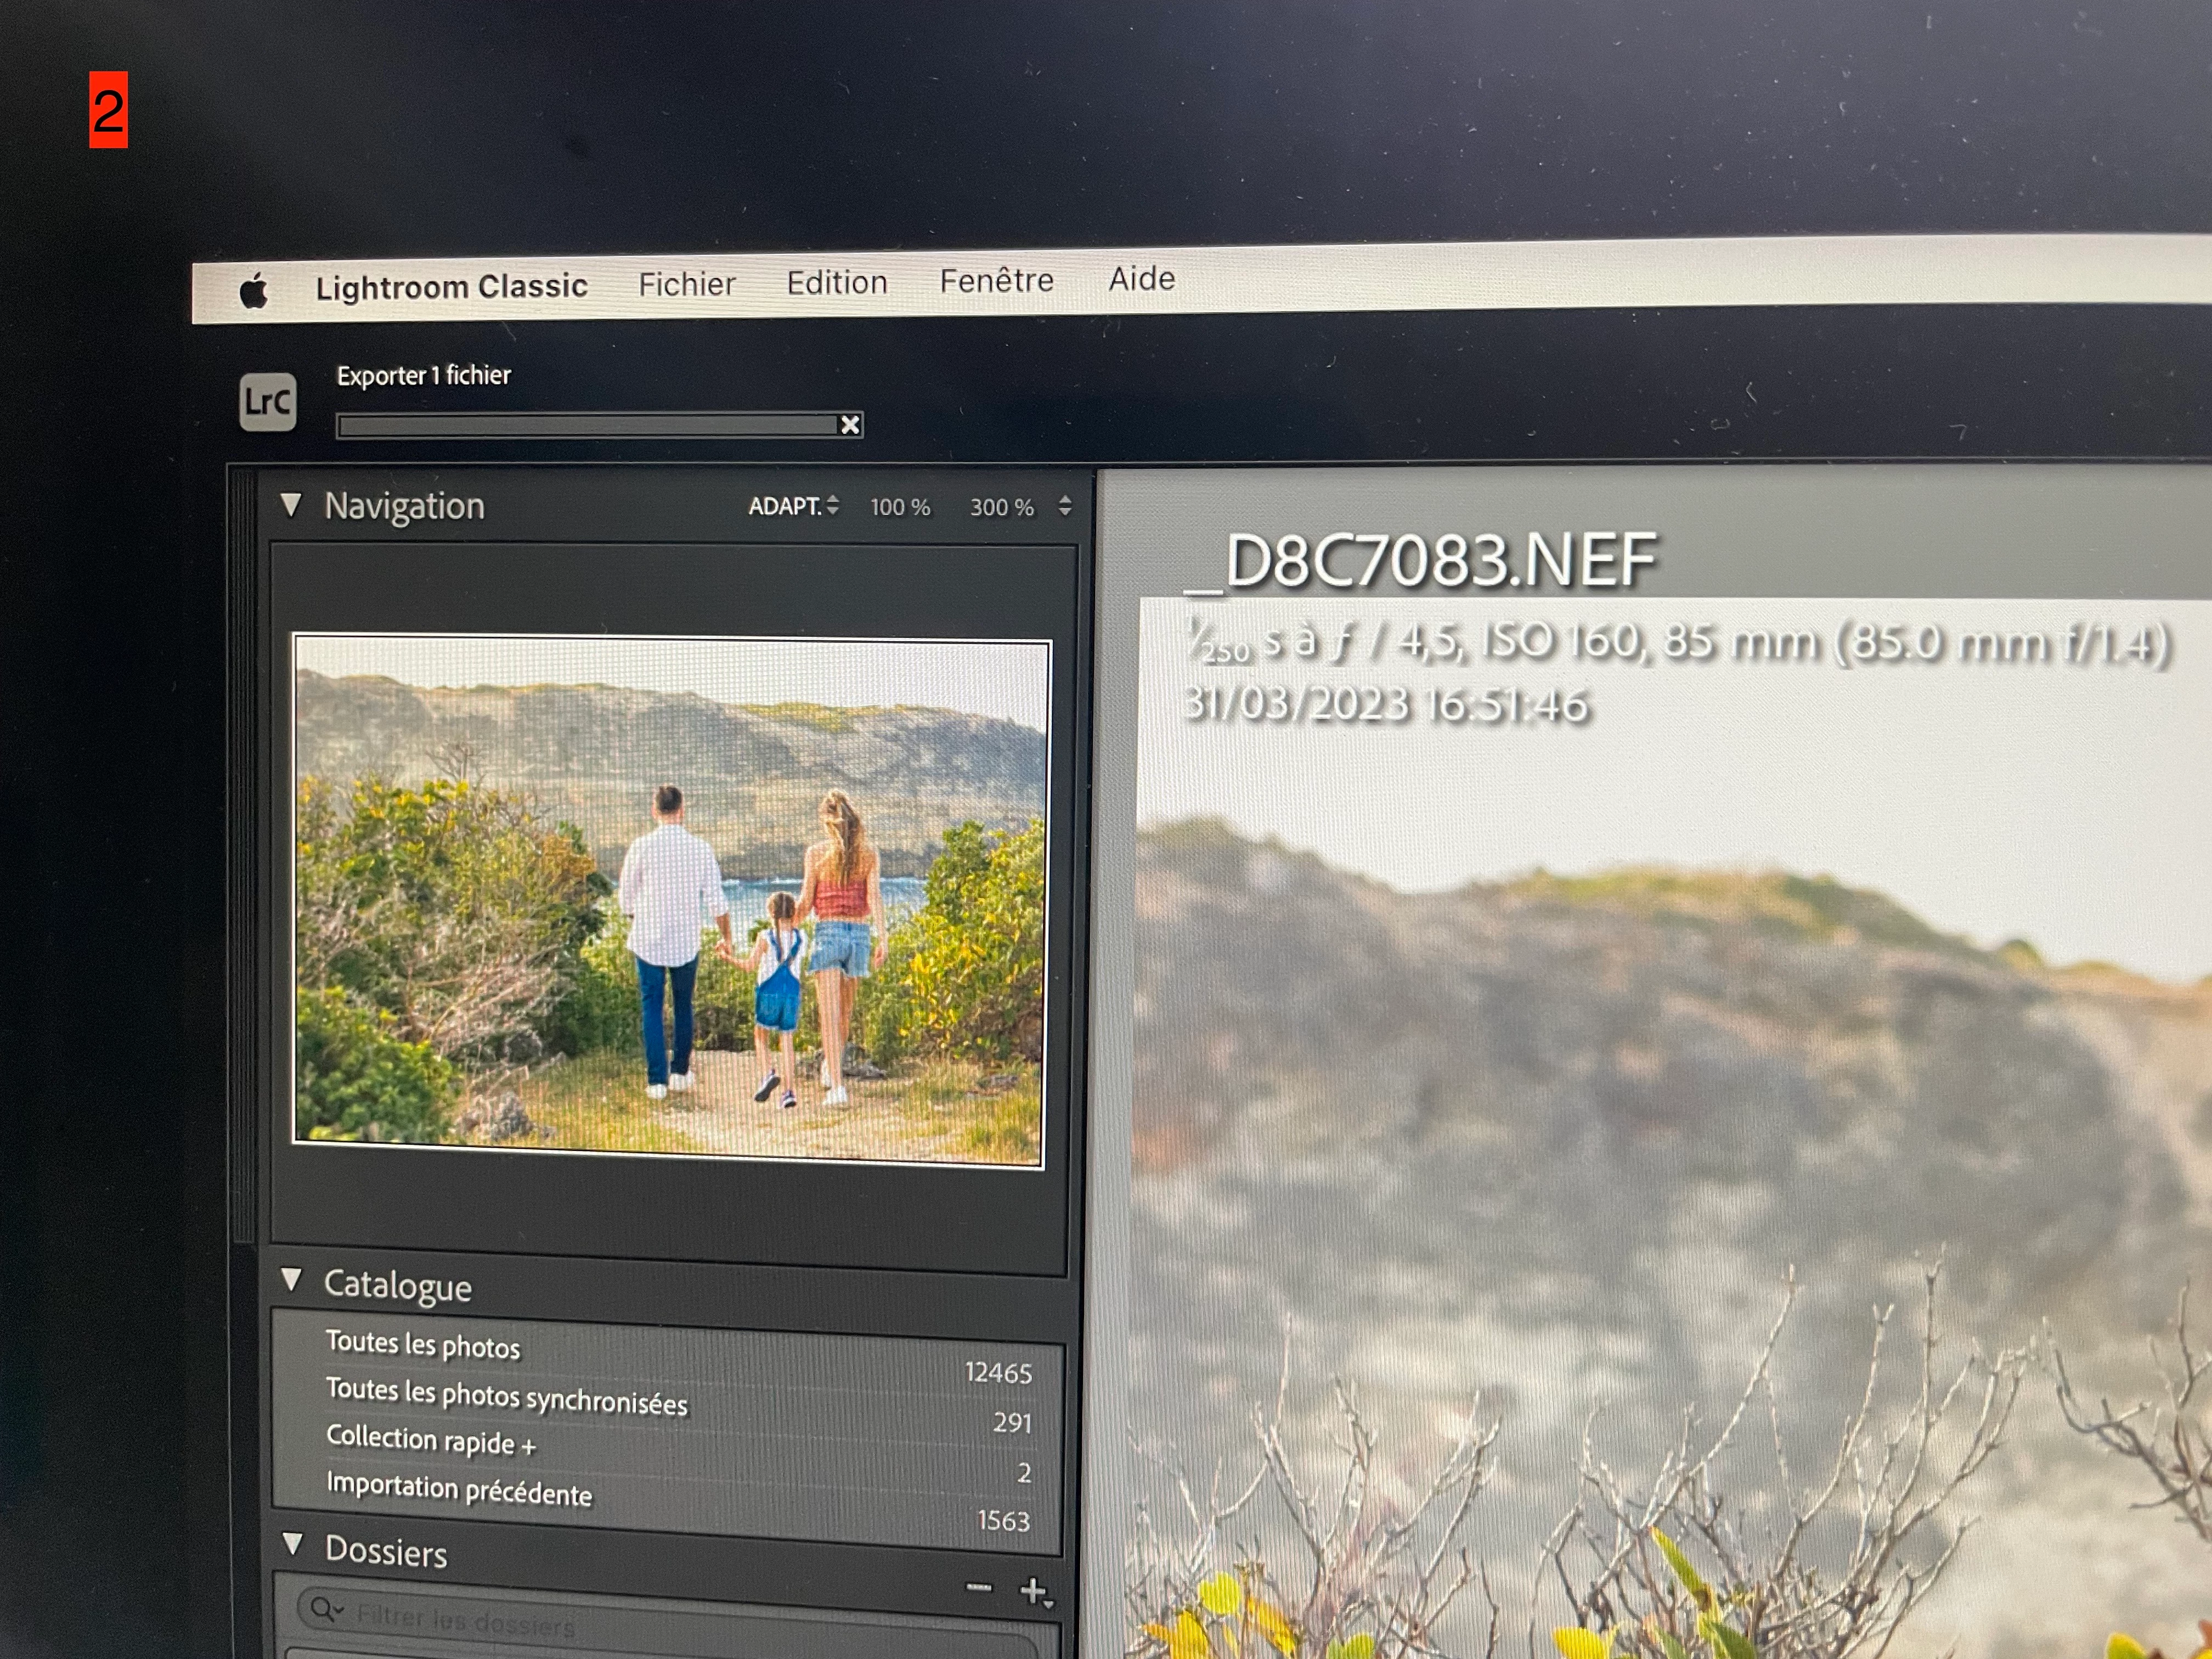Click the export progress bar
The width and height of the screenshot is (2212, 1659).
[588, 426]
